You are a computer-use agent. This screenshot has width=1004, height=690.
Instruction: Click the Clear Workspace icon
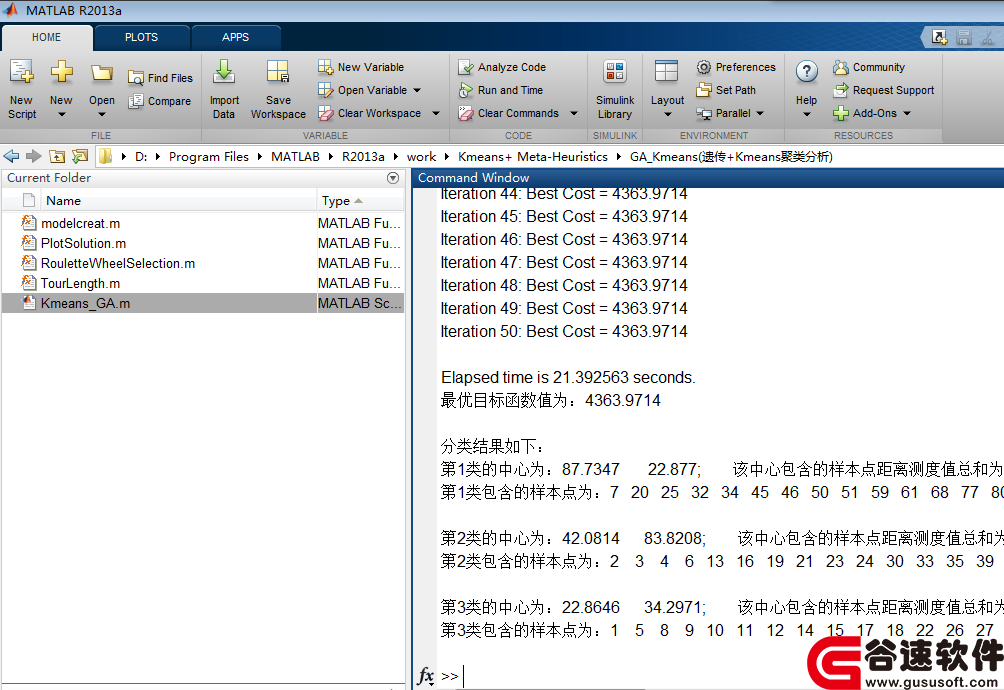click(x=325, y=113)
